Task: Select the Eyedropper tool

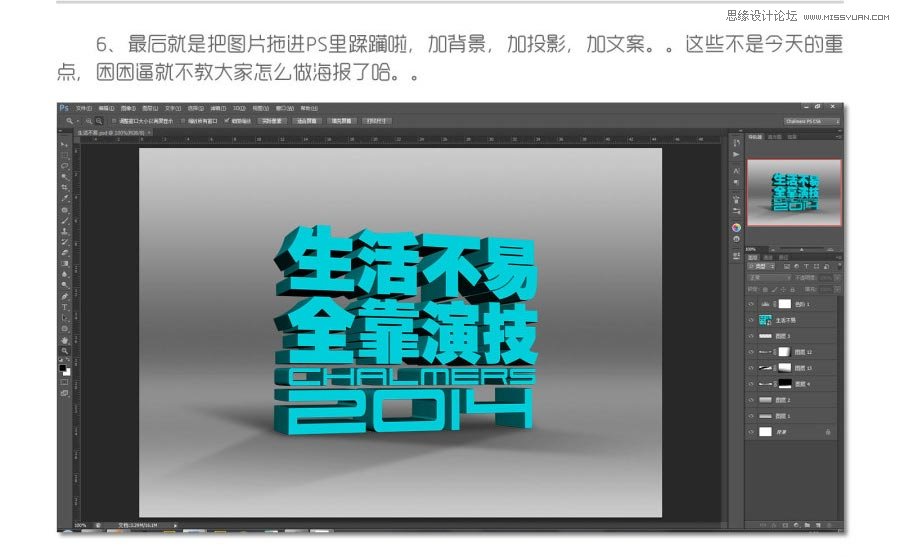Action: coord(65,197)
